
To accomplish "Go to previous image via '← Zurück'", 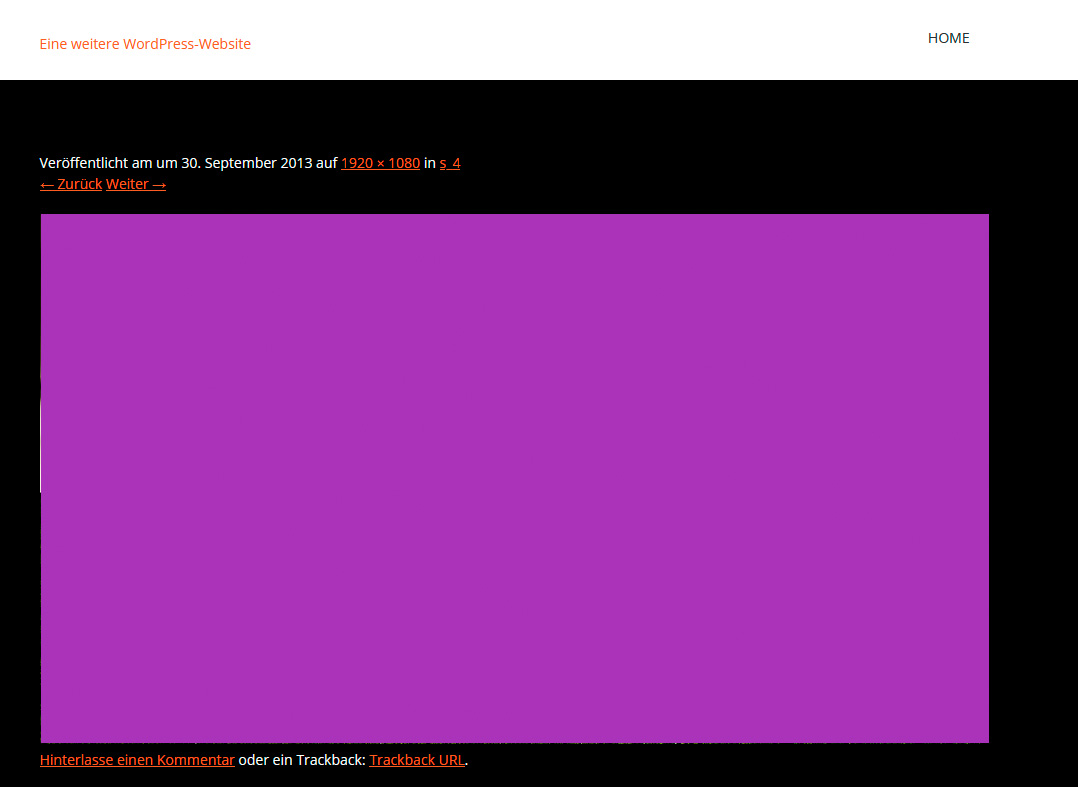I will (71, 184).
